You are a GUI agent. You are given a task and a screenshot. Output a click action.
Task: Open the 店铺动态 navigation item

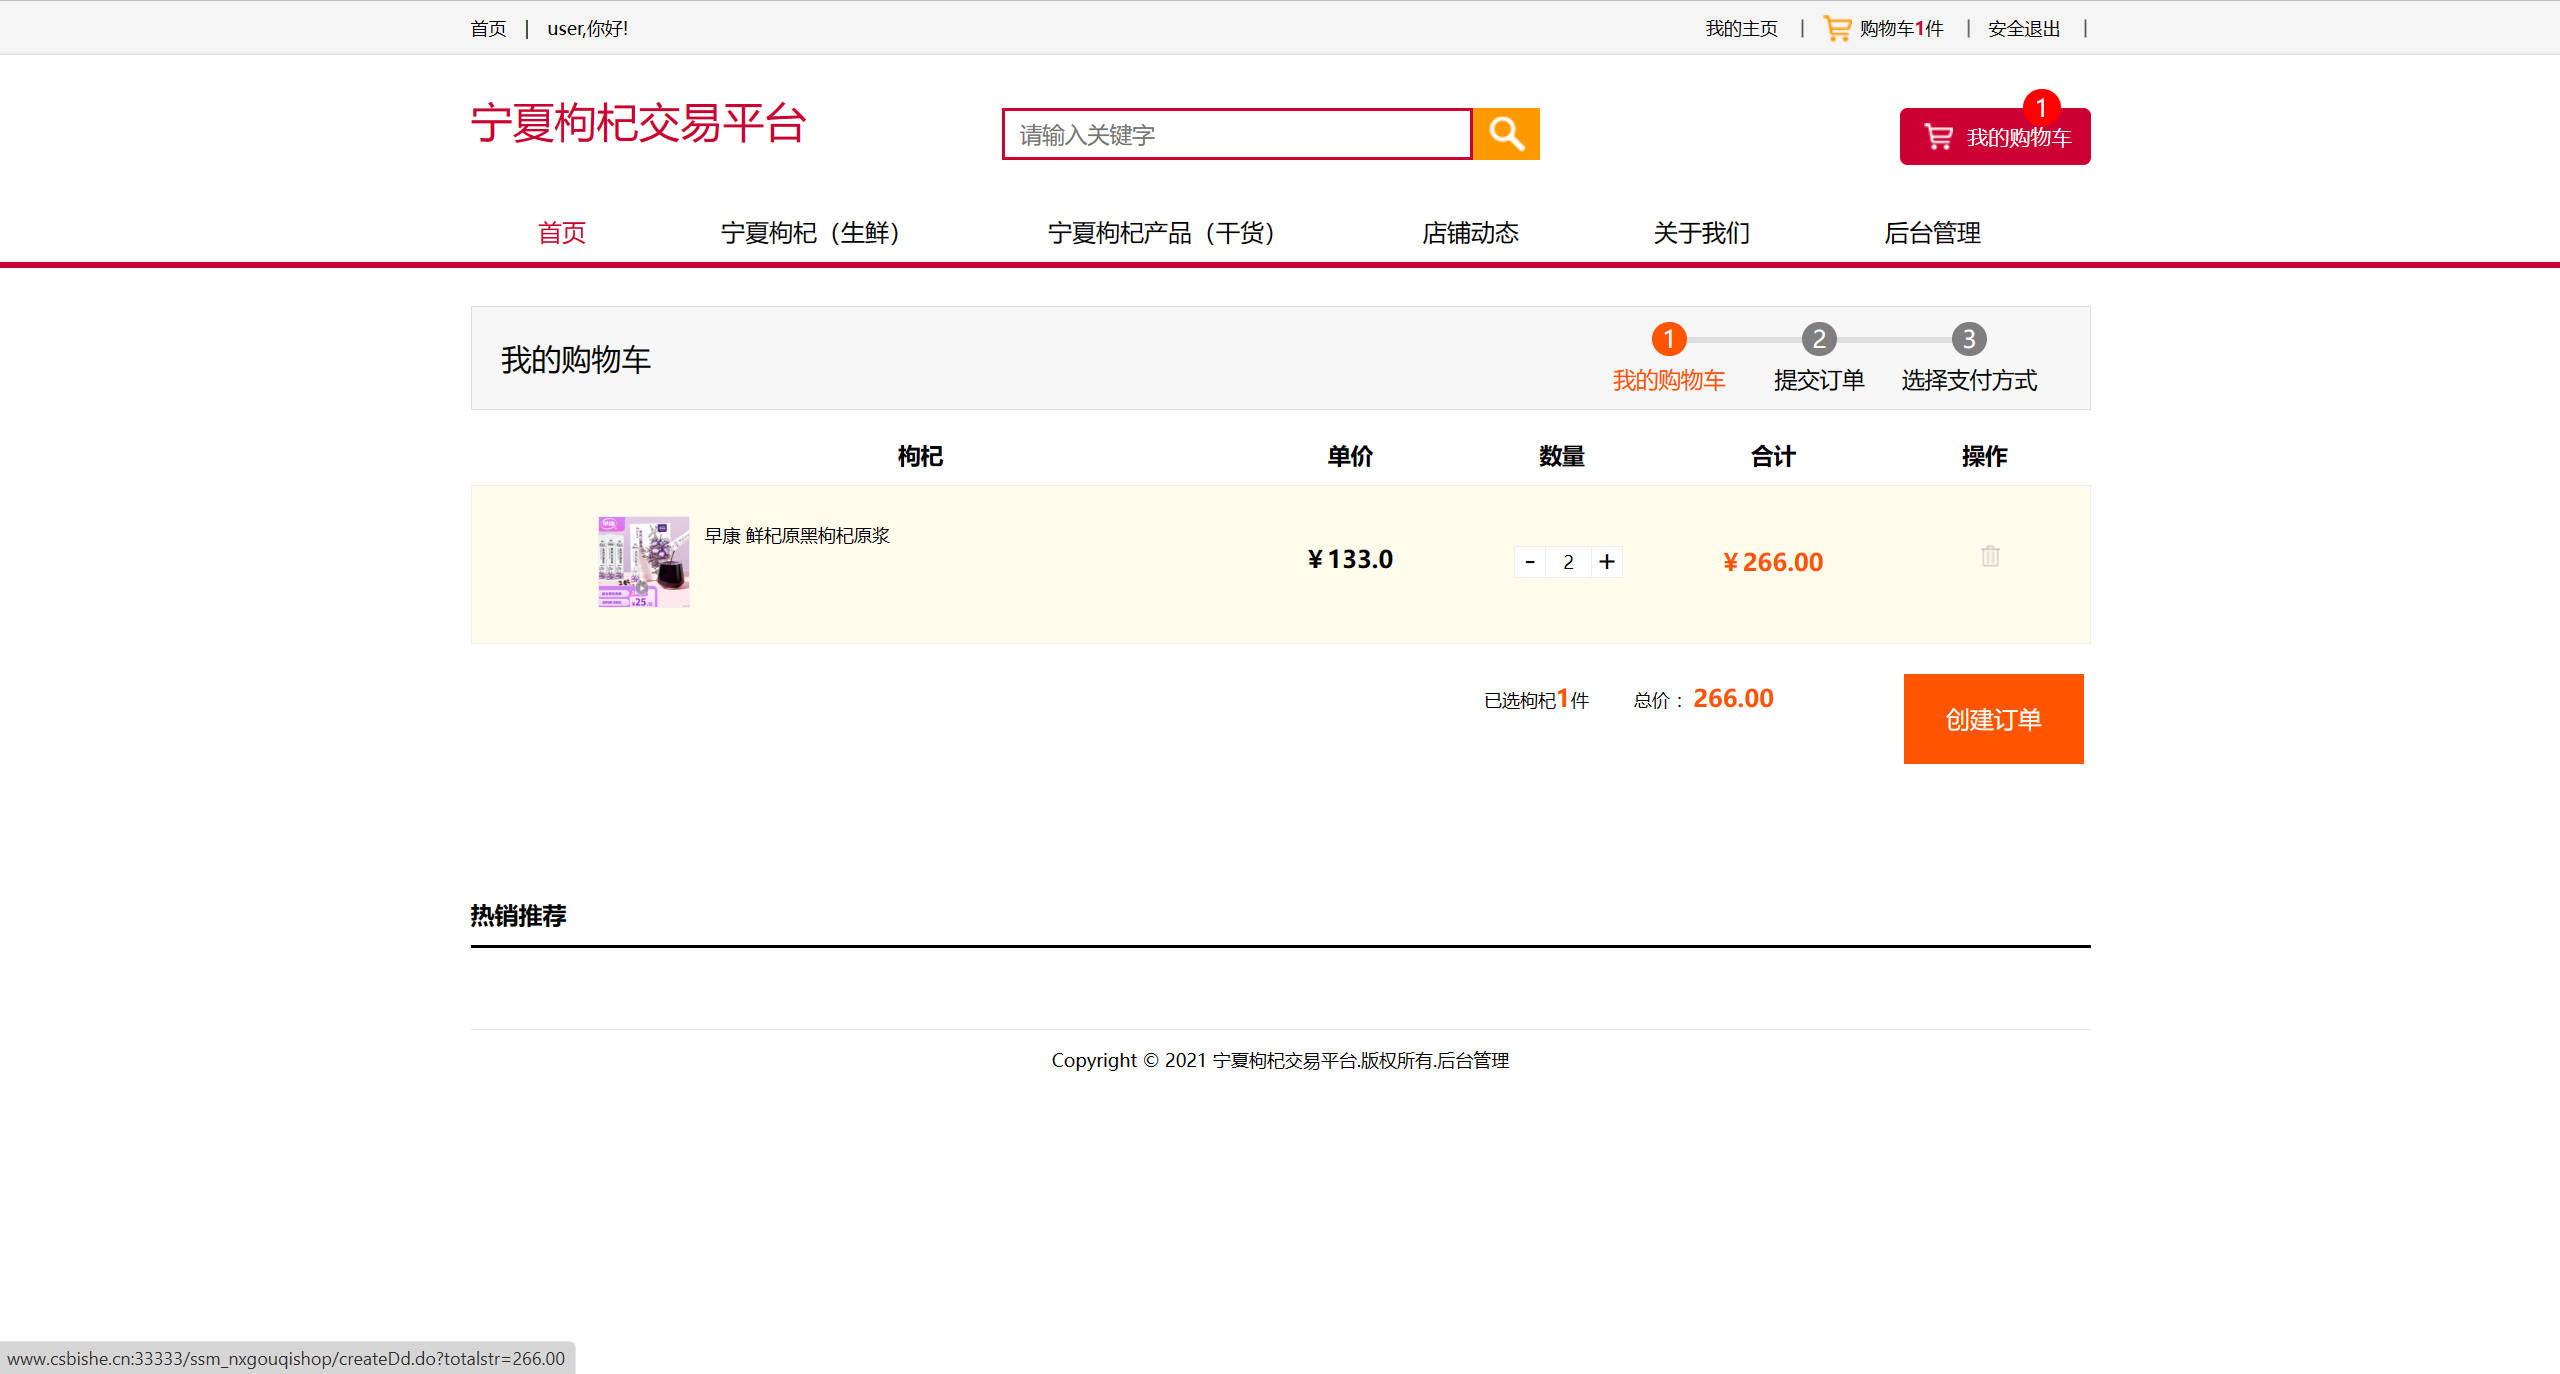coord(1470,233)
